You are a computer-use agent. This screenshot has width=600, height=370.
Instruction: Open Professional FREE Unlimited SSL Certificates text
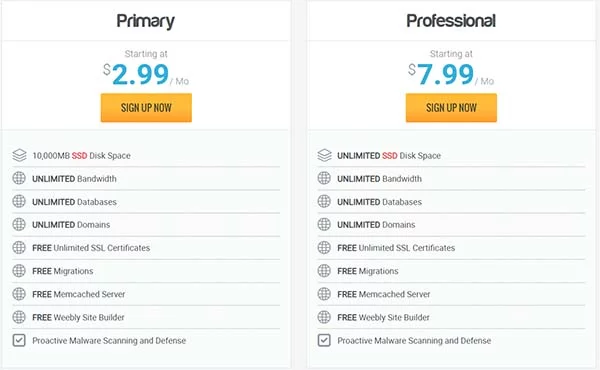396,248
